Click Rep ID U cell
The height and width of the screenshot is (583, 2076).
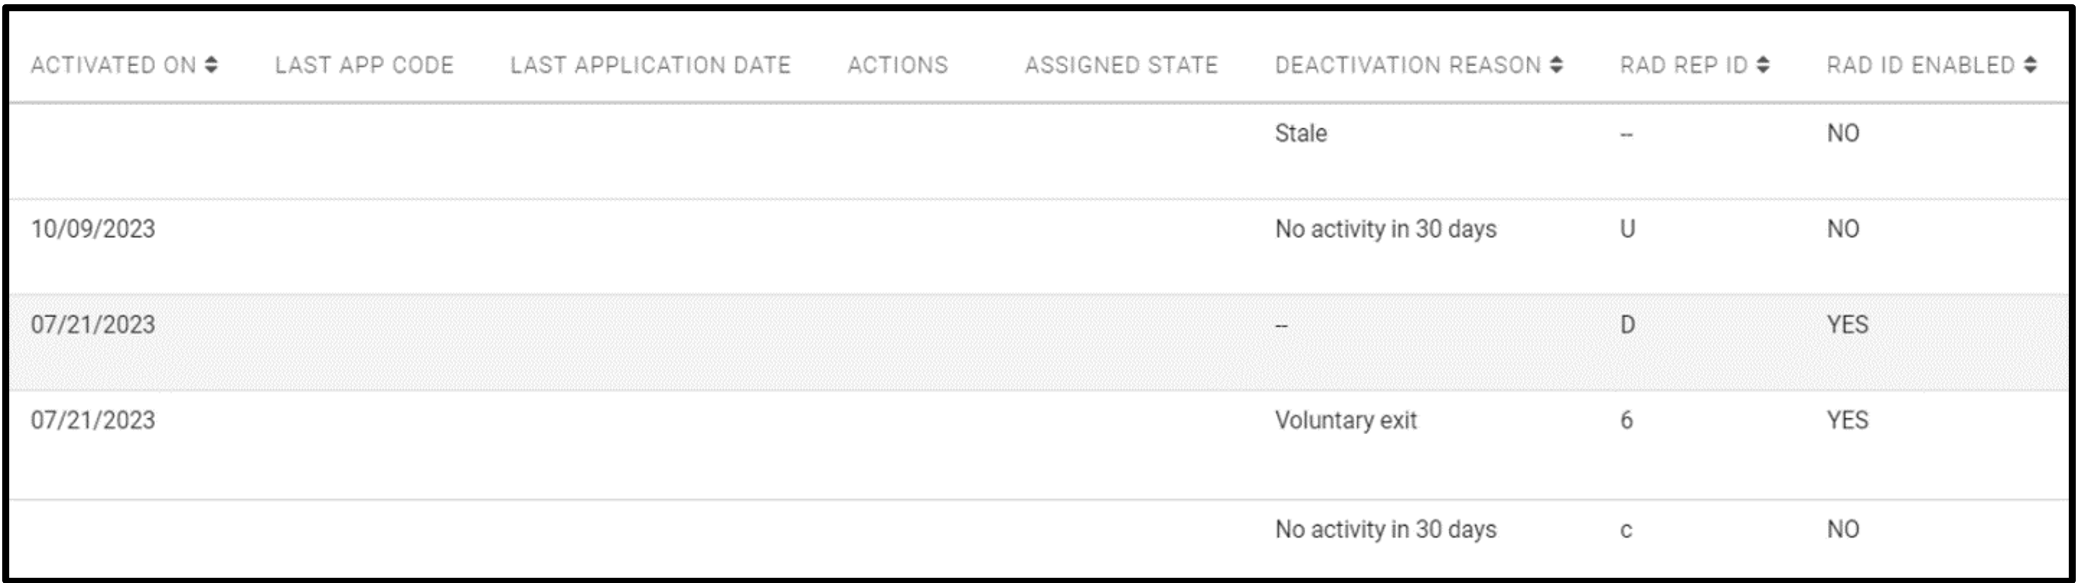pos(1627,229)
